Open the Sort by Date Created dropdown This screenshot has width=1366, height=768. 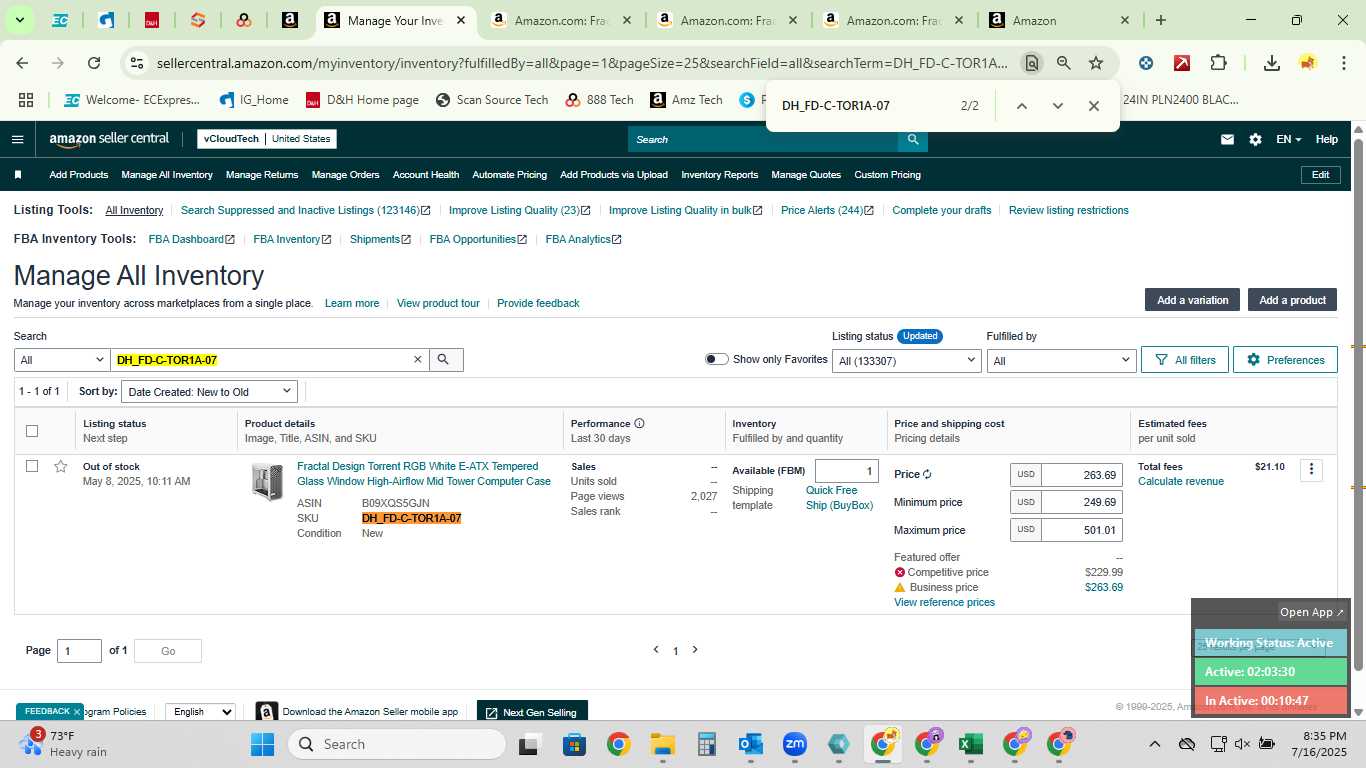[x=210, y=392]
